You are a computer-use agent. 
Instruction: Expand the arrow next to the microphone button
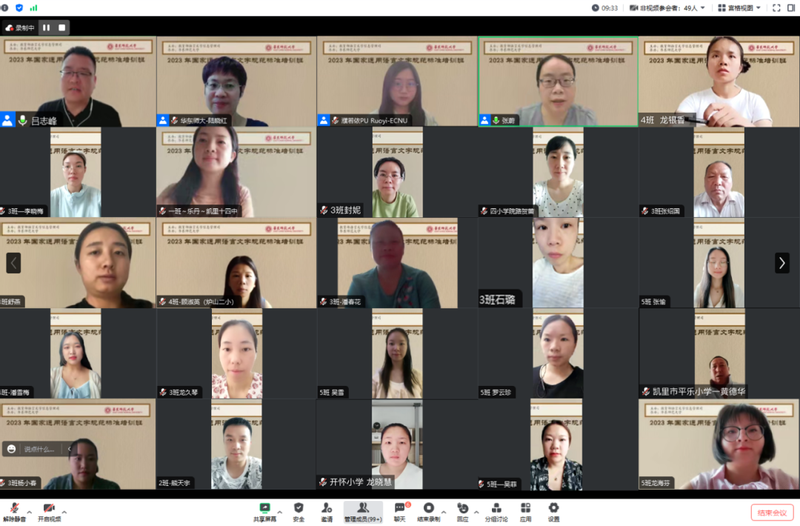(27, 505)
